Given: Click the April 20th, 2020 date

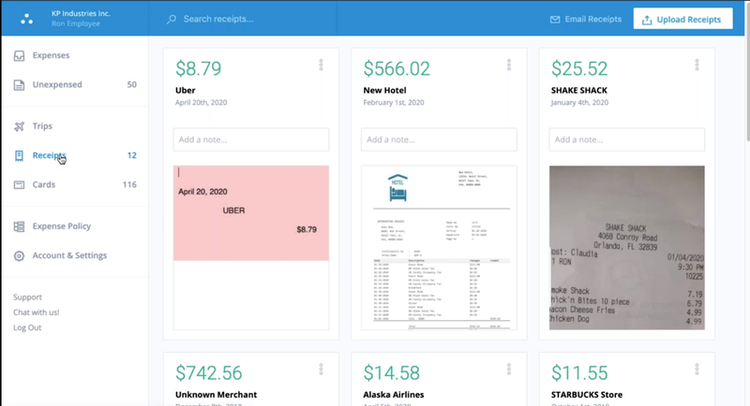Looking at the screenshot, I should coord(201,102).
